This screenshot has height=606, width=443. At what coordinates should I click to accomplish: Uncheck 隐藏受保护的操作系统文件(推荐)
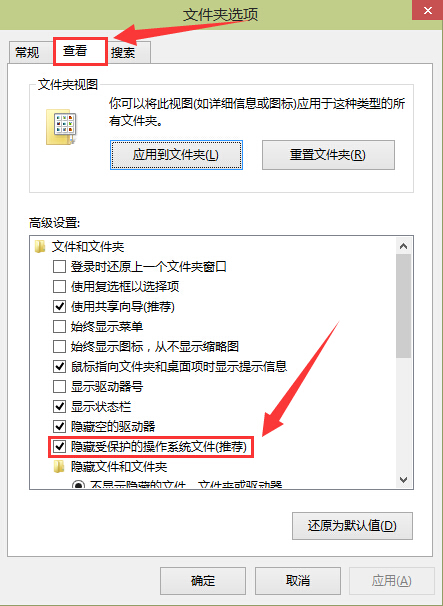pos(59,447)
